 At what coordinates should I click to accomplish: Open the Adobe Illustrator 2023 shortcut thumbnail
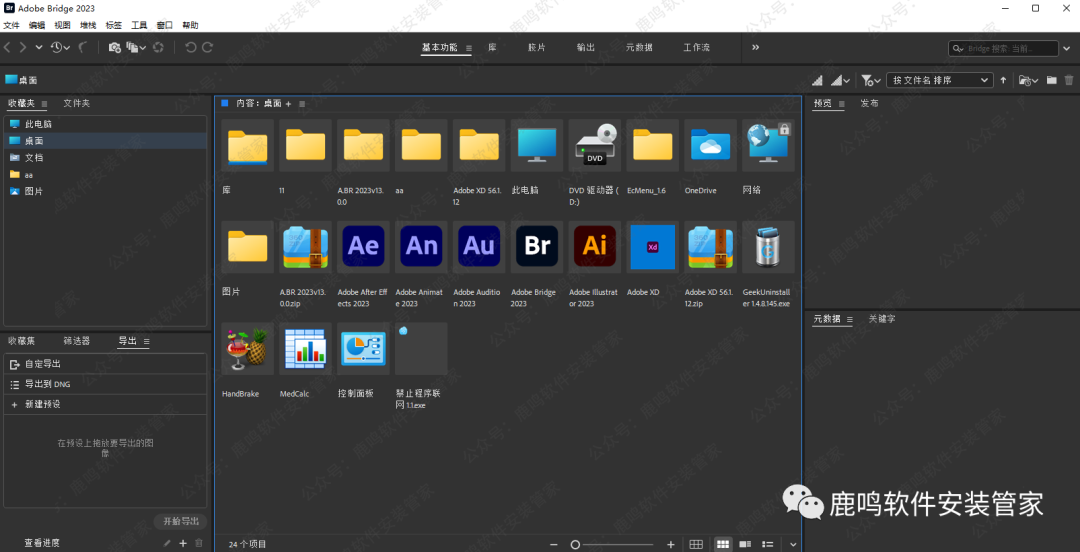pos(595,247)
